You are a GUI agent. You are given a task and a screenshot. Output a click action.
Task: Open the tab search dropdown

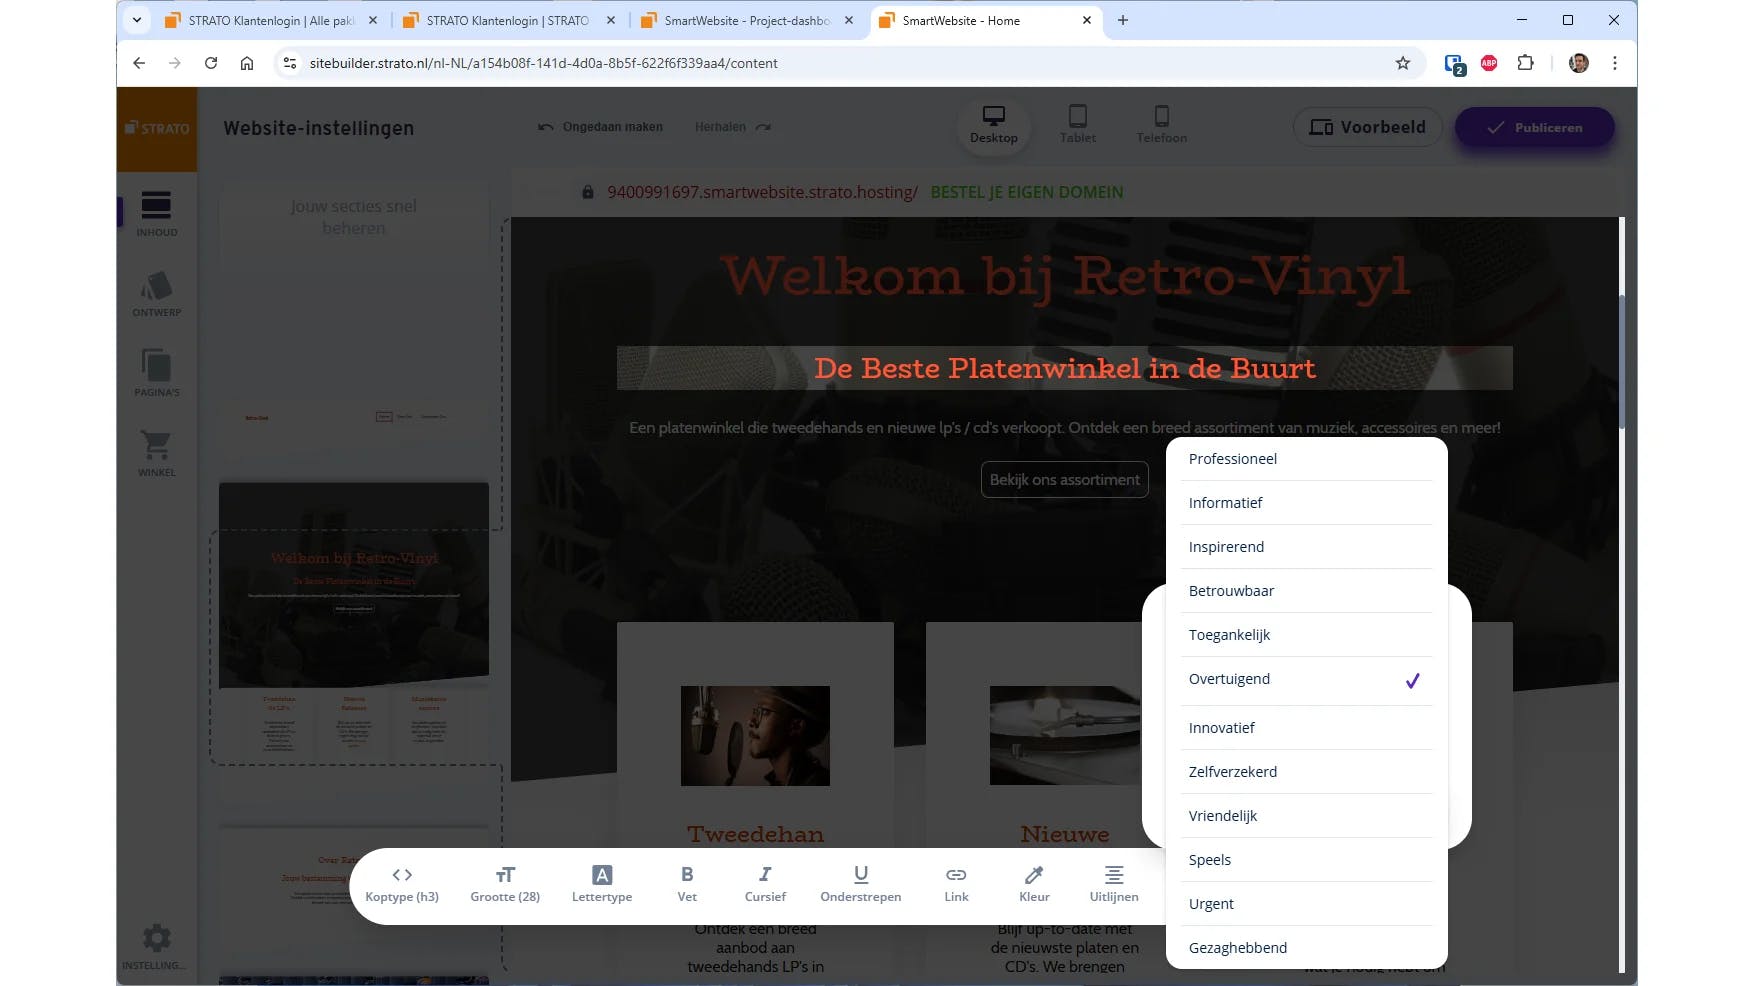pos(137,20)
